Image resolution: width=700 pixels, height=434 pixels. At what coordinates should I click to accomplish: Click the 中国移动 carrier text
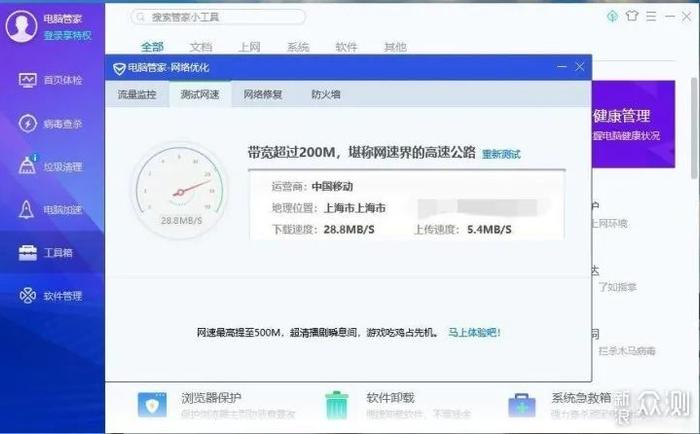click(332, 186)
